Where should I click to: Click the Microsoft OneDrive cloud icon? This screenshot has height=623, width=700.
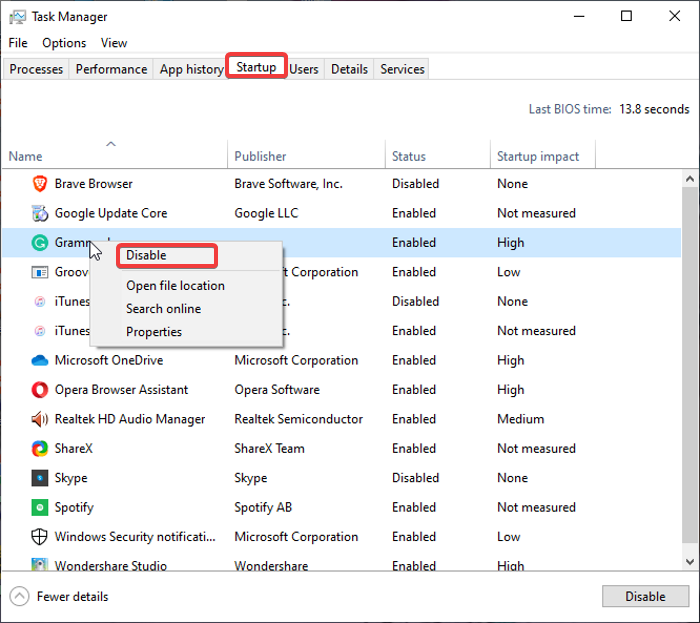[40, 360]
